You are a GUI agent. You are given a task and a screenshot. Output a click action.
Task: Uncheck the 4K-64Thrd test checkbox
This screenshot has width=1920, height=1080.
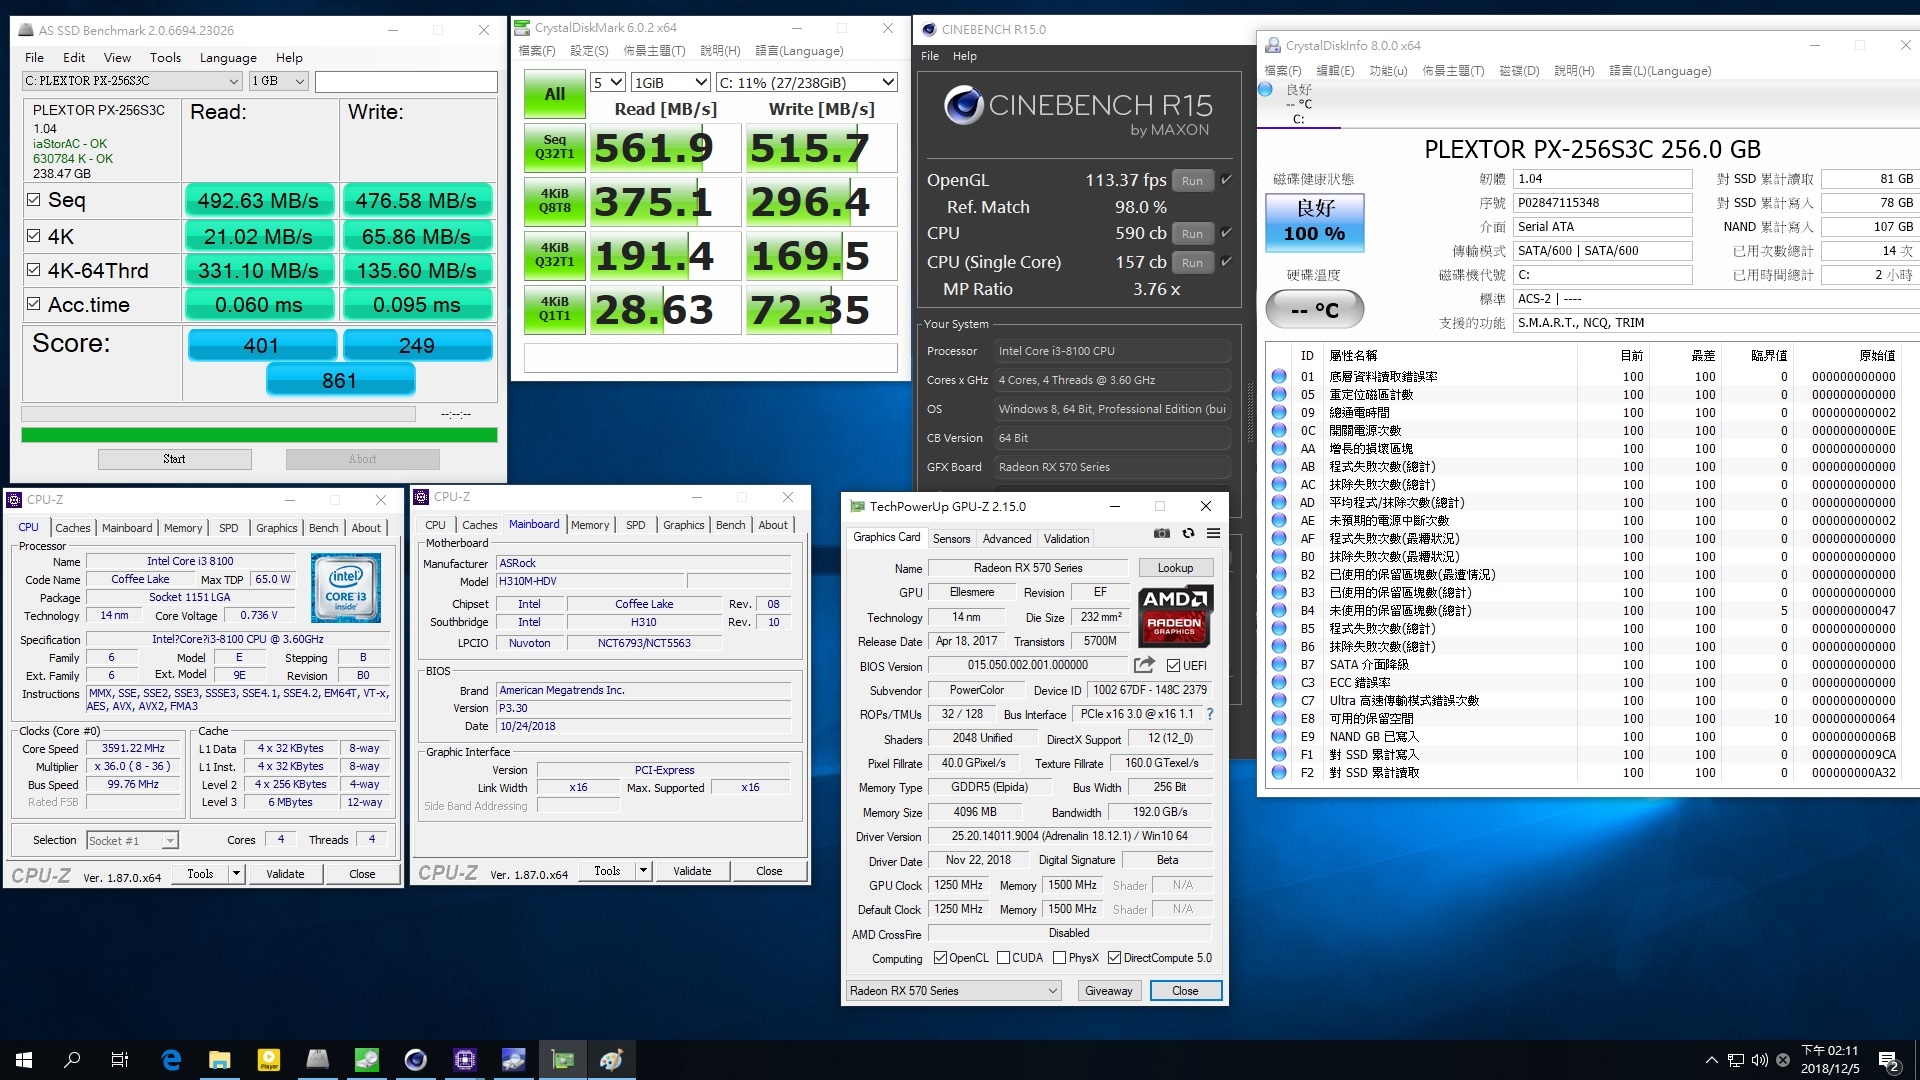(x=34, y=270)
